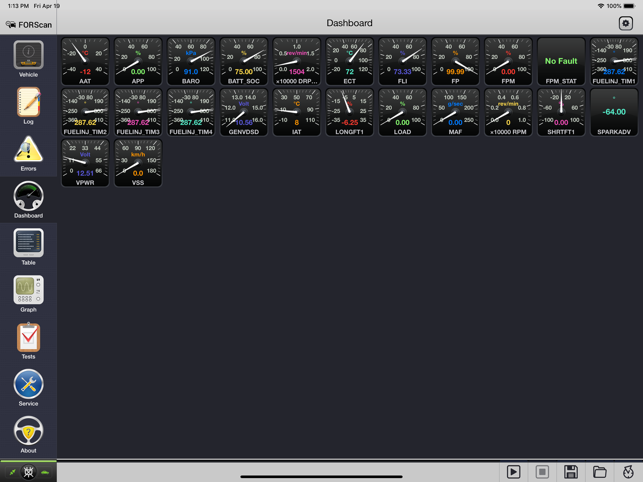The height and width of the screenshot is (482, 643).
Task: Click the connection status indicator
Action: pos(28,472)
